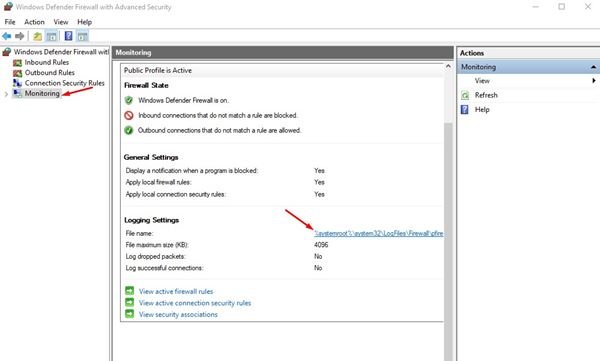Click the Up one level folder icon
Screen dimensions: 600x361
click(x=38, y=36)
